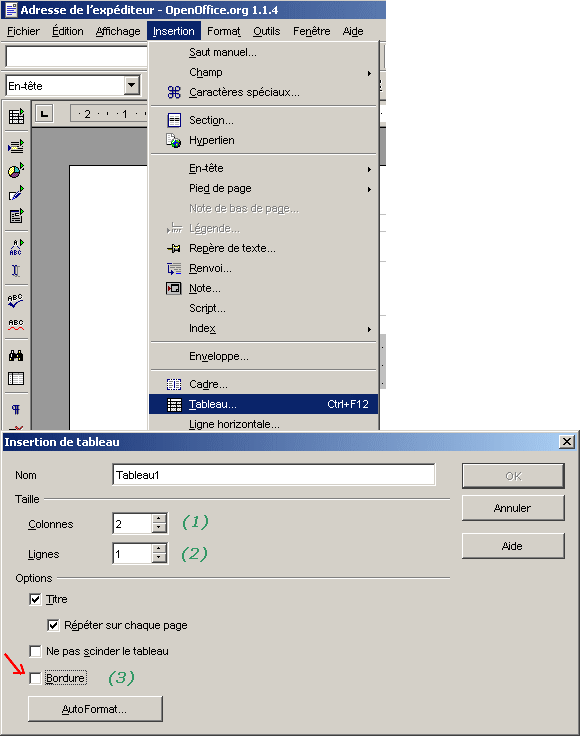This screenshot has width=580, height=736.
Task: Check the Bordure checkbox
Action: pos(35,678)
